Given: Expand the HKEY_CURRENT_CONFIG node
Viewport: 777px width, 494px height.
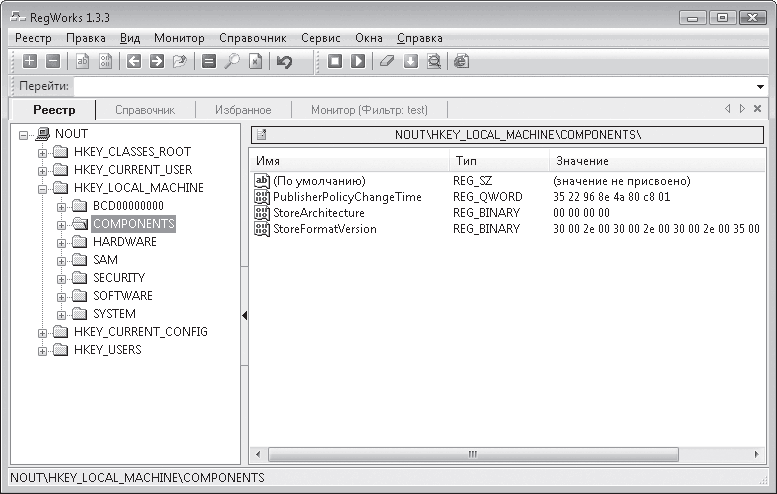Looking at the screenshot, I should (x=43, y=333).
